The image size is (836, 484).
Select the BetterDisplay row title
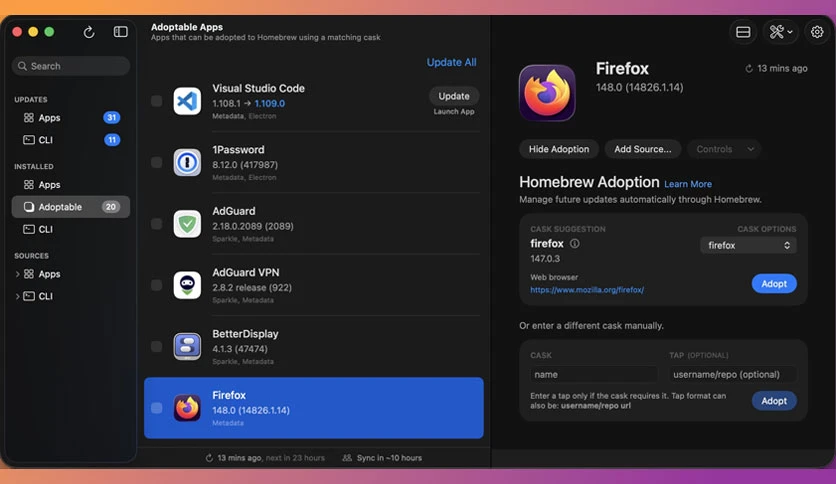[x=245, y=334]
